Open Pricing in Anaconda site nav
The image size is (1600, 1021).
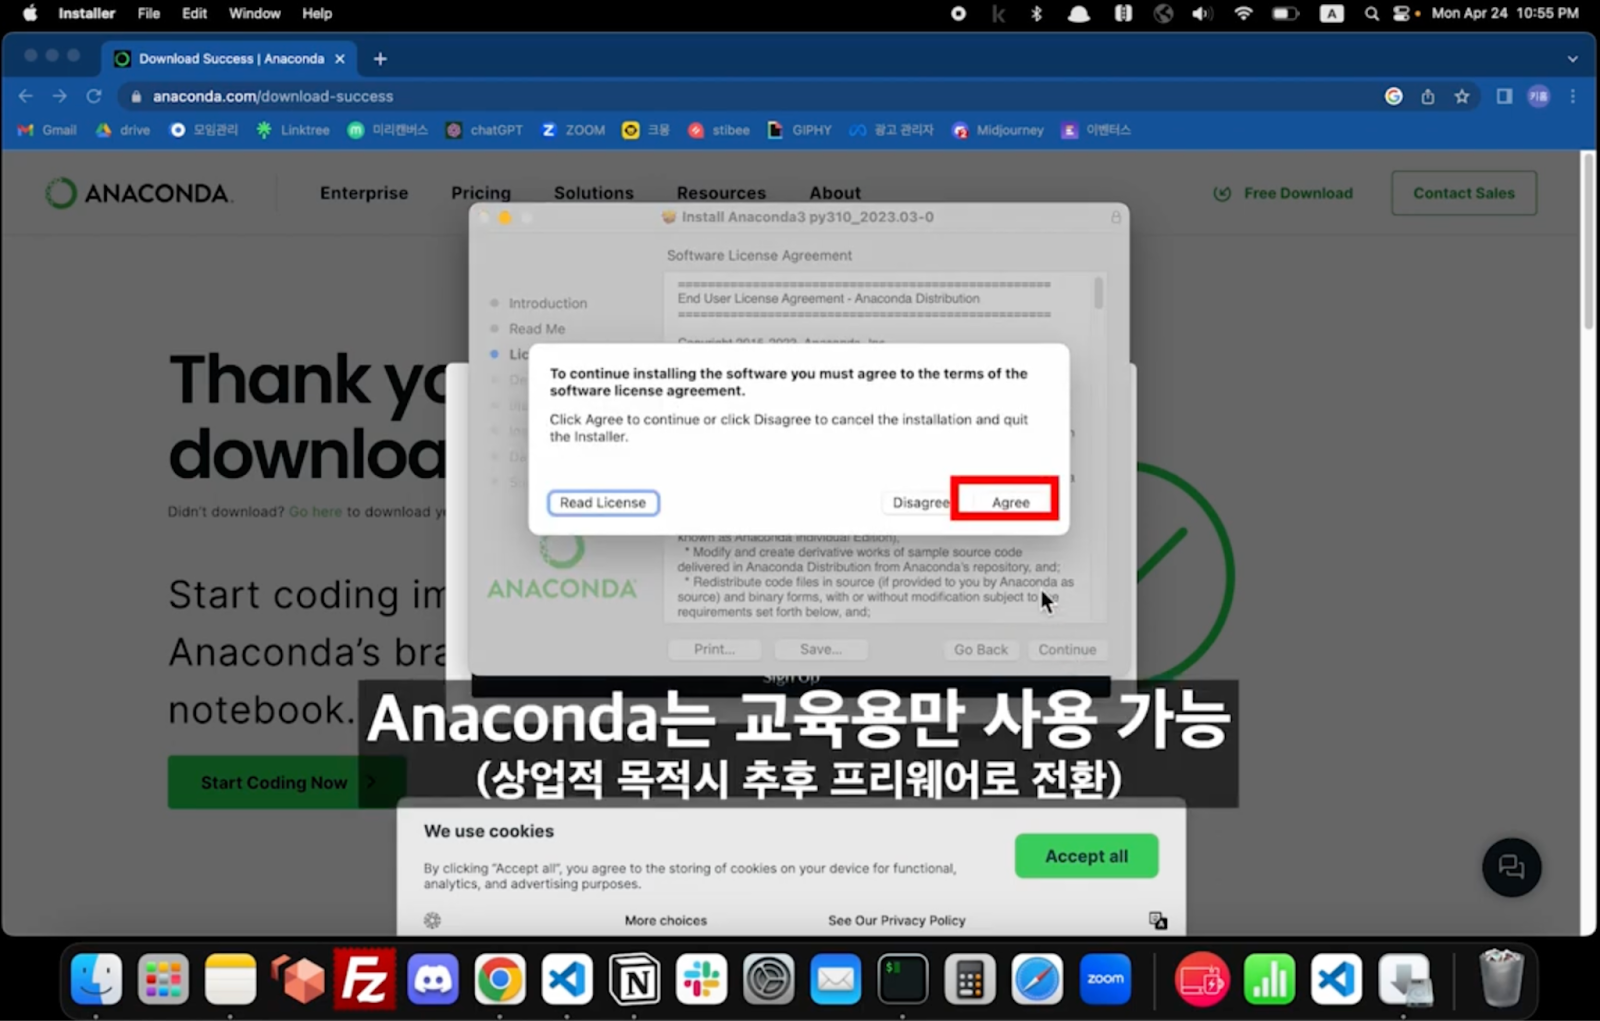click(x=481, y=193)
